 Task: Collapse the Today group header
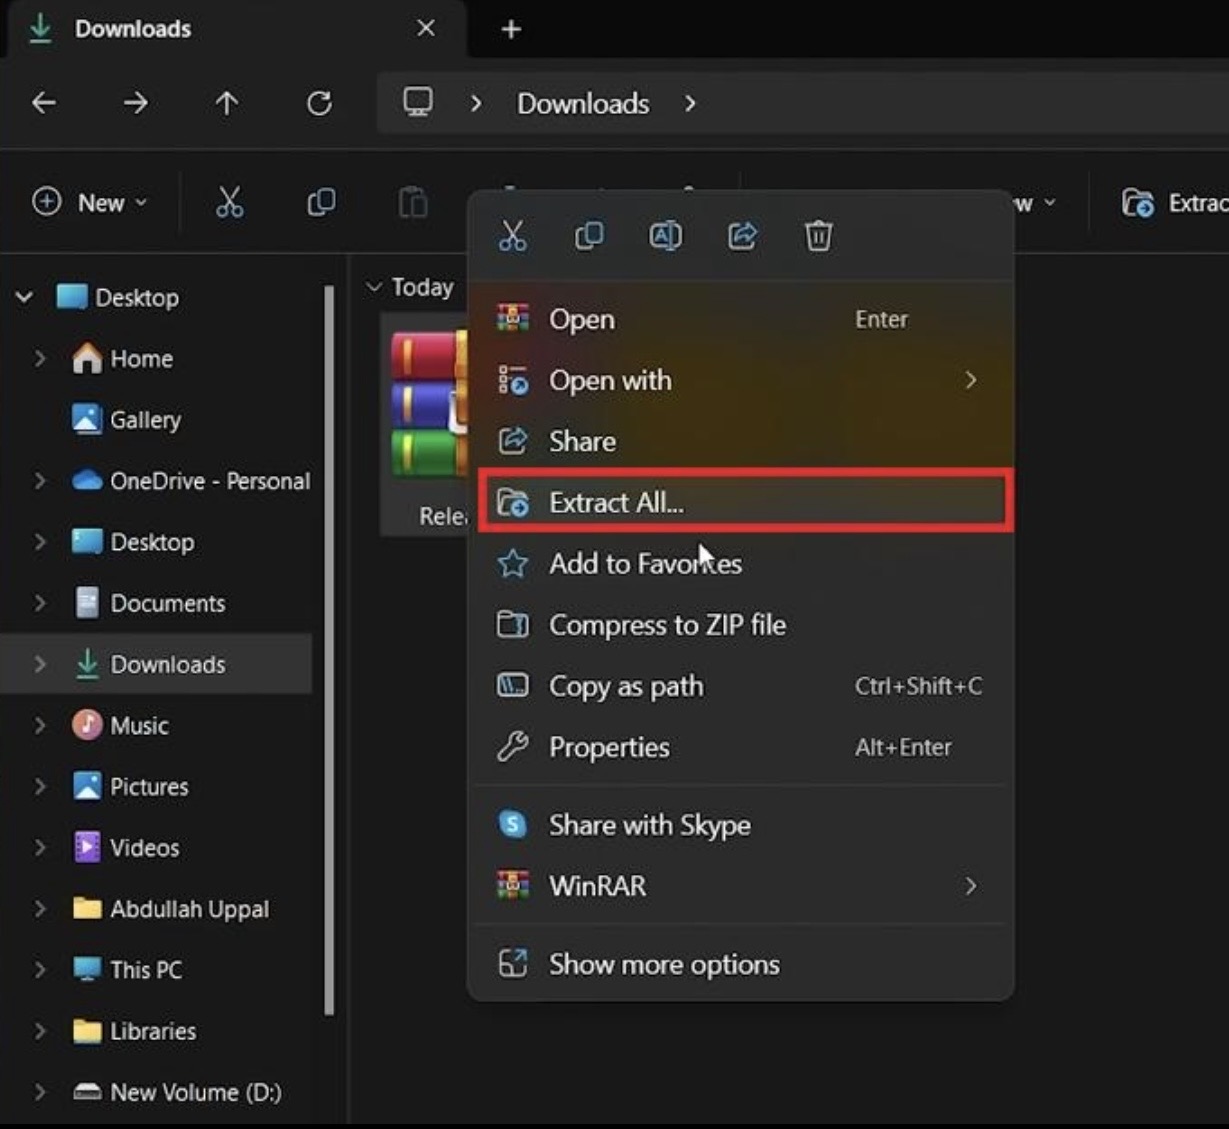click(x=374, y=287)
